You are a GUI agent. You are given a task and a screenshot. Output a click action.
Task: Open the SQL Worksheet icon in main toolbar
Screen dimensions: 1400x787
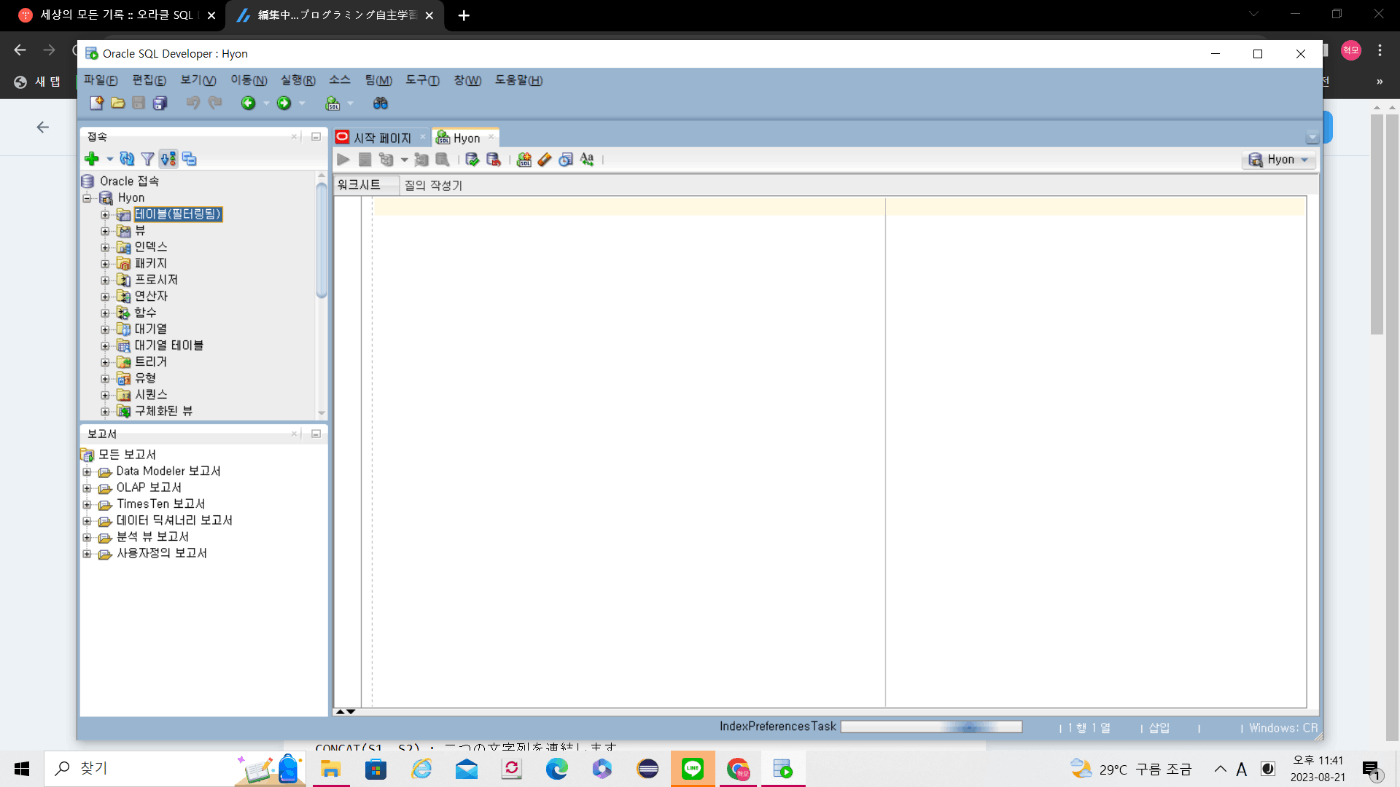click(332, 103)
